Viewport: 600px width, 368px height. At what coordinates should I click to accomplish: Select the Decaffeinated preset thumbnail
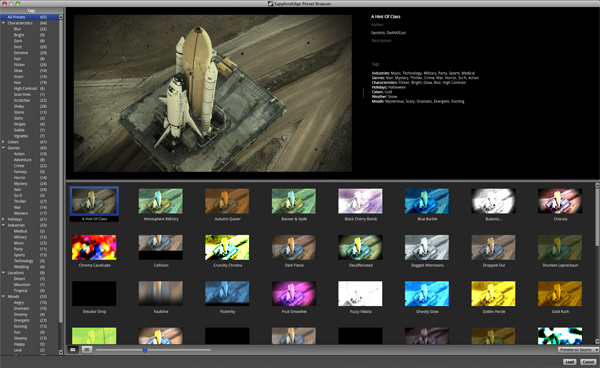(x=360, y=248)
